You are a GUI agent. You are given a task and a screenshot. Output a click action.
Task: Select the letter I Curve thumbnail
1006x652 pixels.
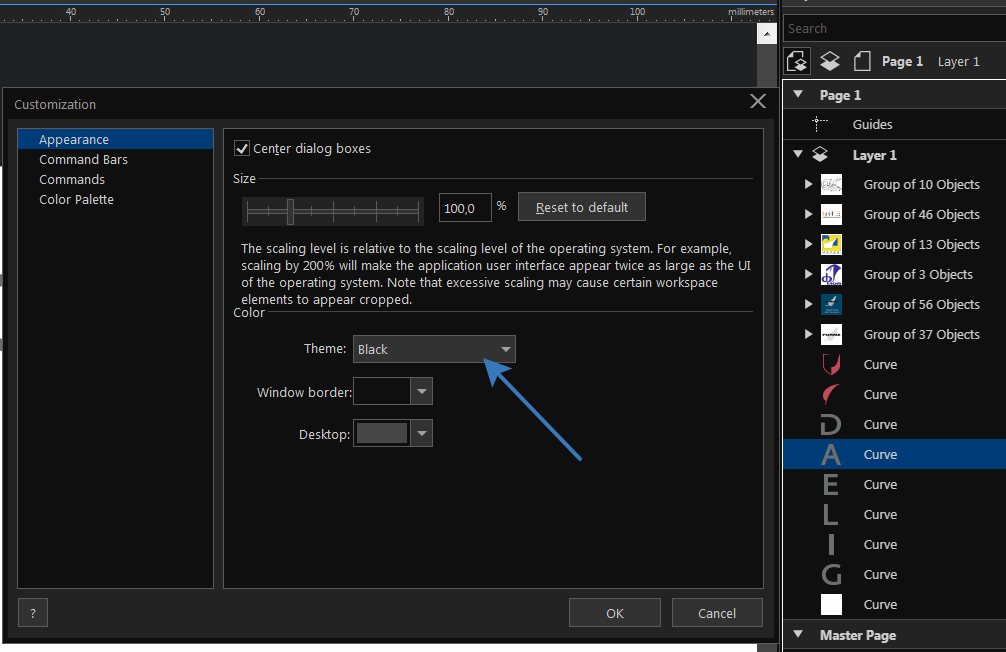831,545
